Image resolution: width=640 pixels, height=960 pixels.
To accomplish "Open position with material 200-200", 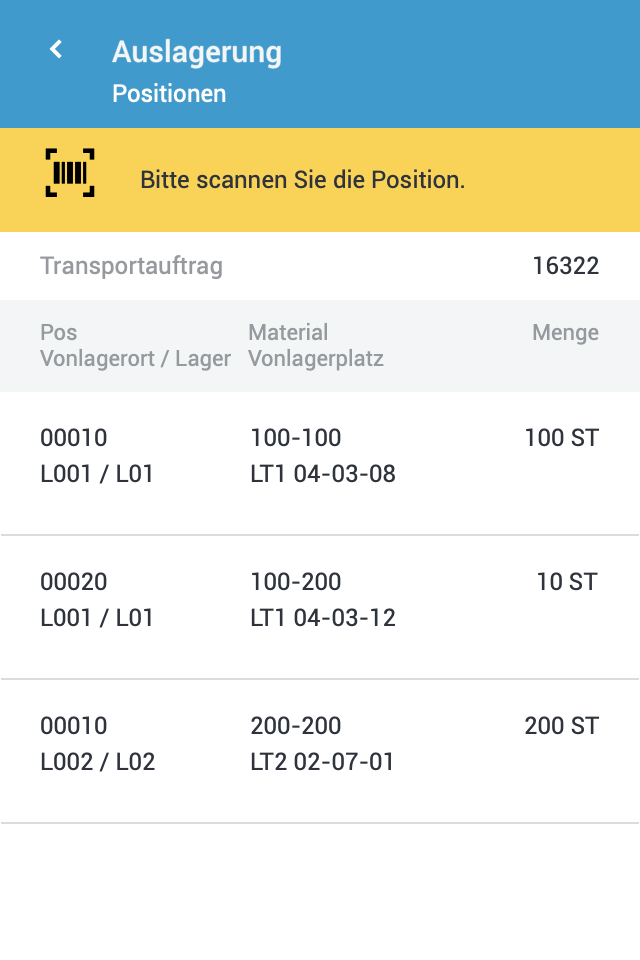I will (295, 726).
